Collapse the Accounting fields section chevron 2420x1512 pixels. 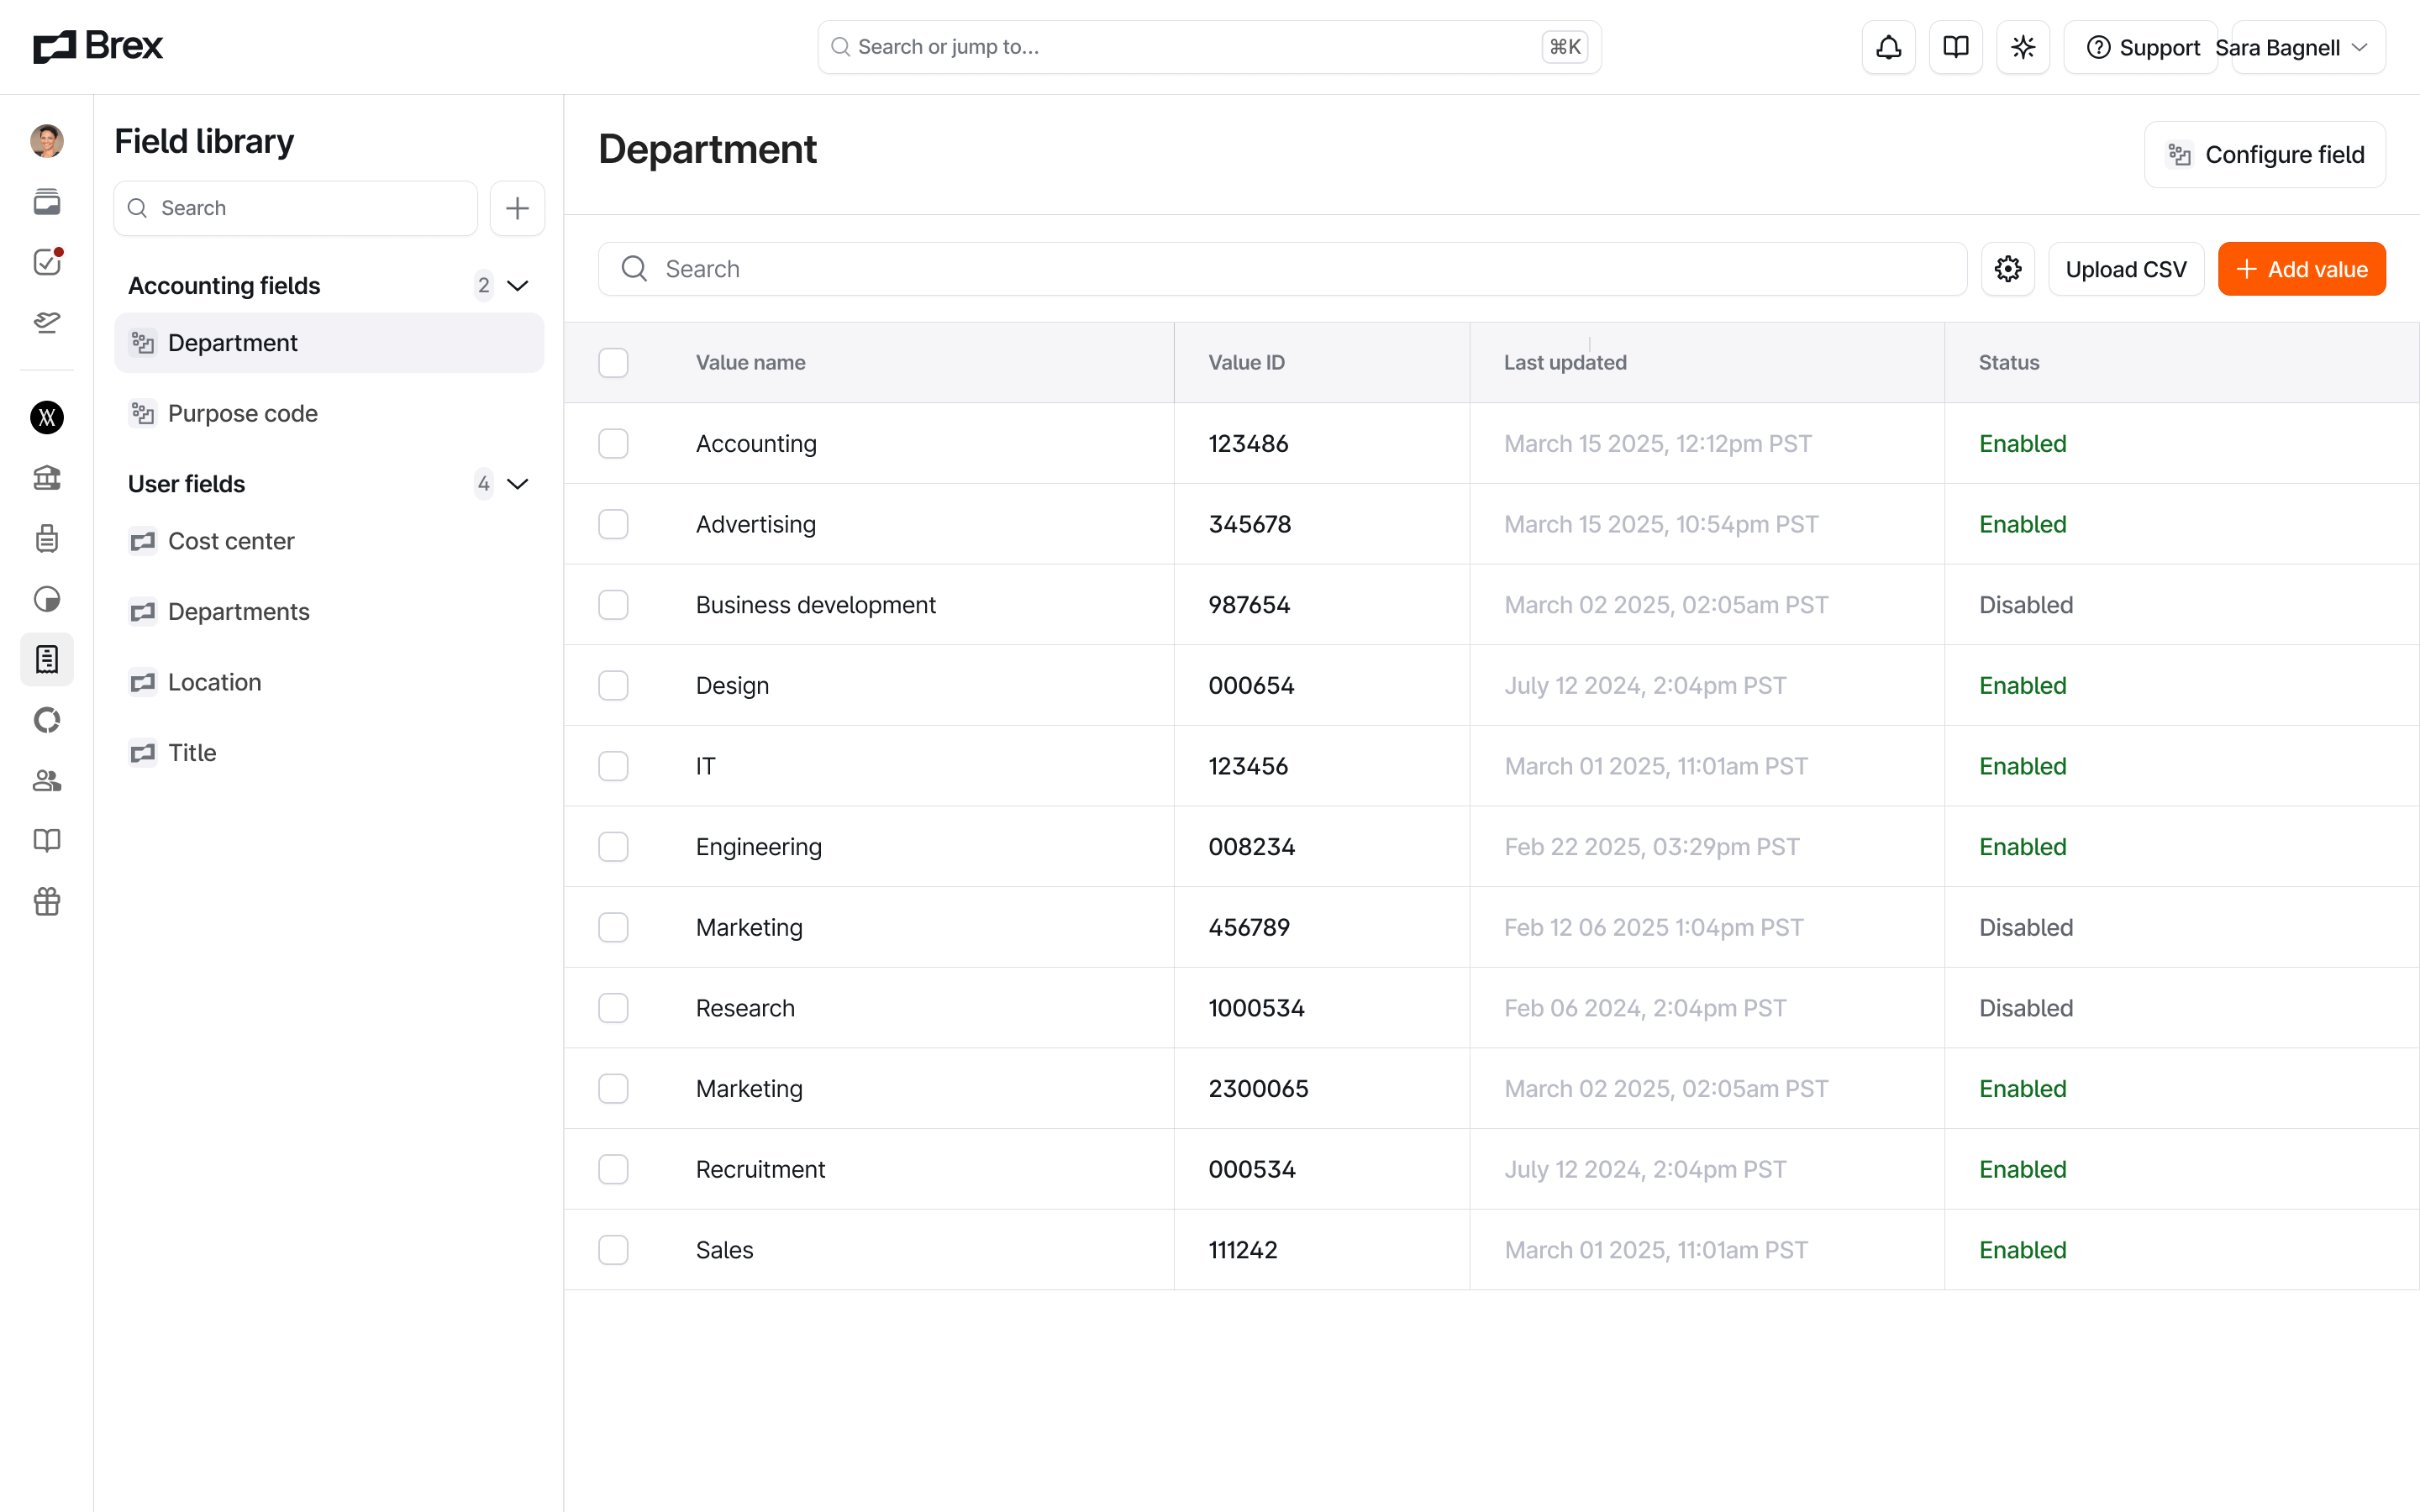click(x=517, y=286)
